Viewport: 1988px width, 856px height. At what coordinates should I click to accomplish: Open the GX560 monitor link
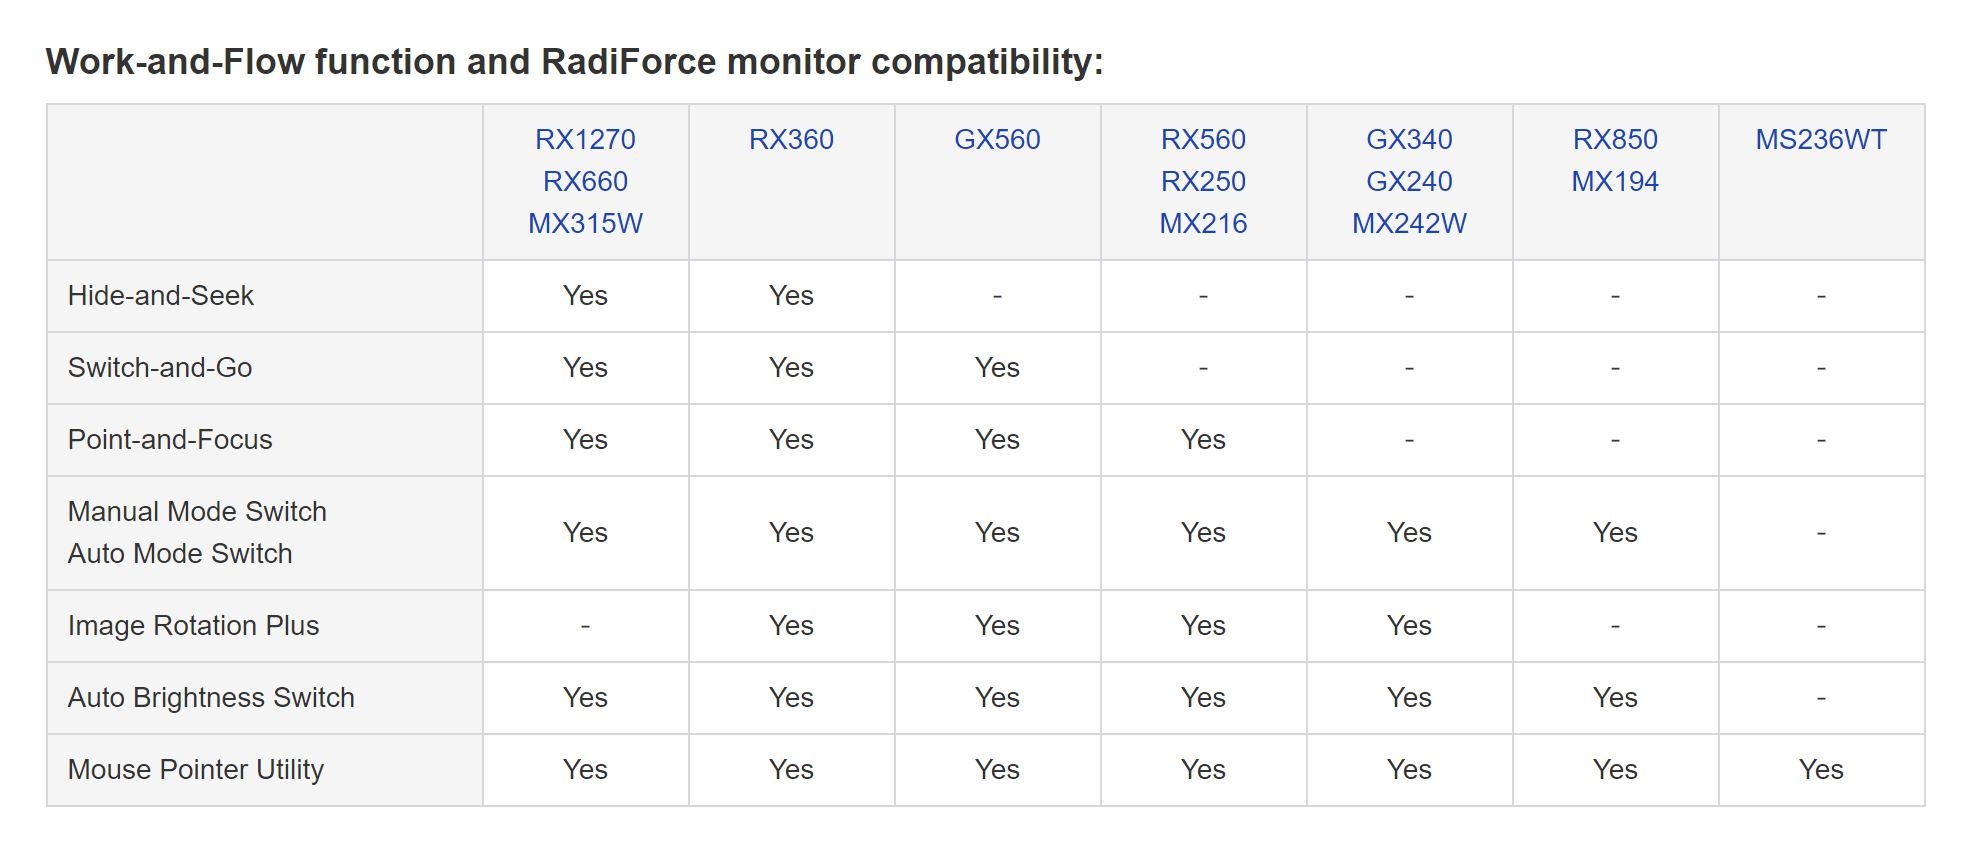tap(997, 139)
